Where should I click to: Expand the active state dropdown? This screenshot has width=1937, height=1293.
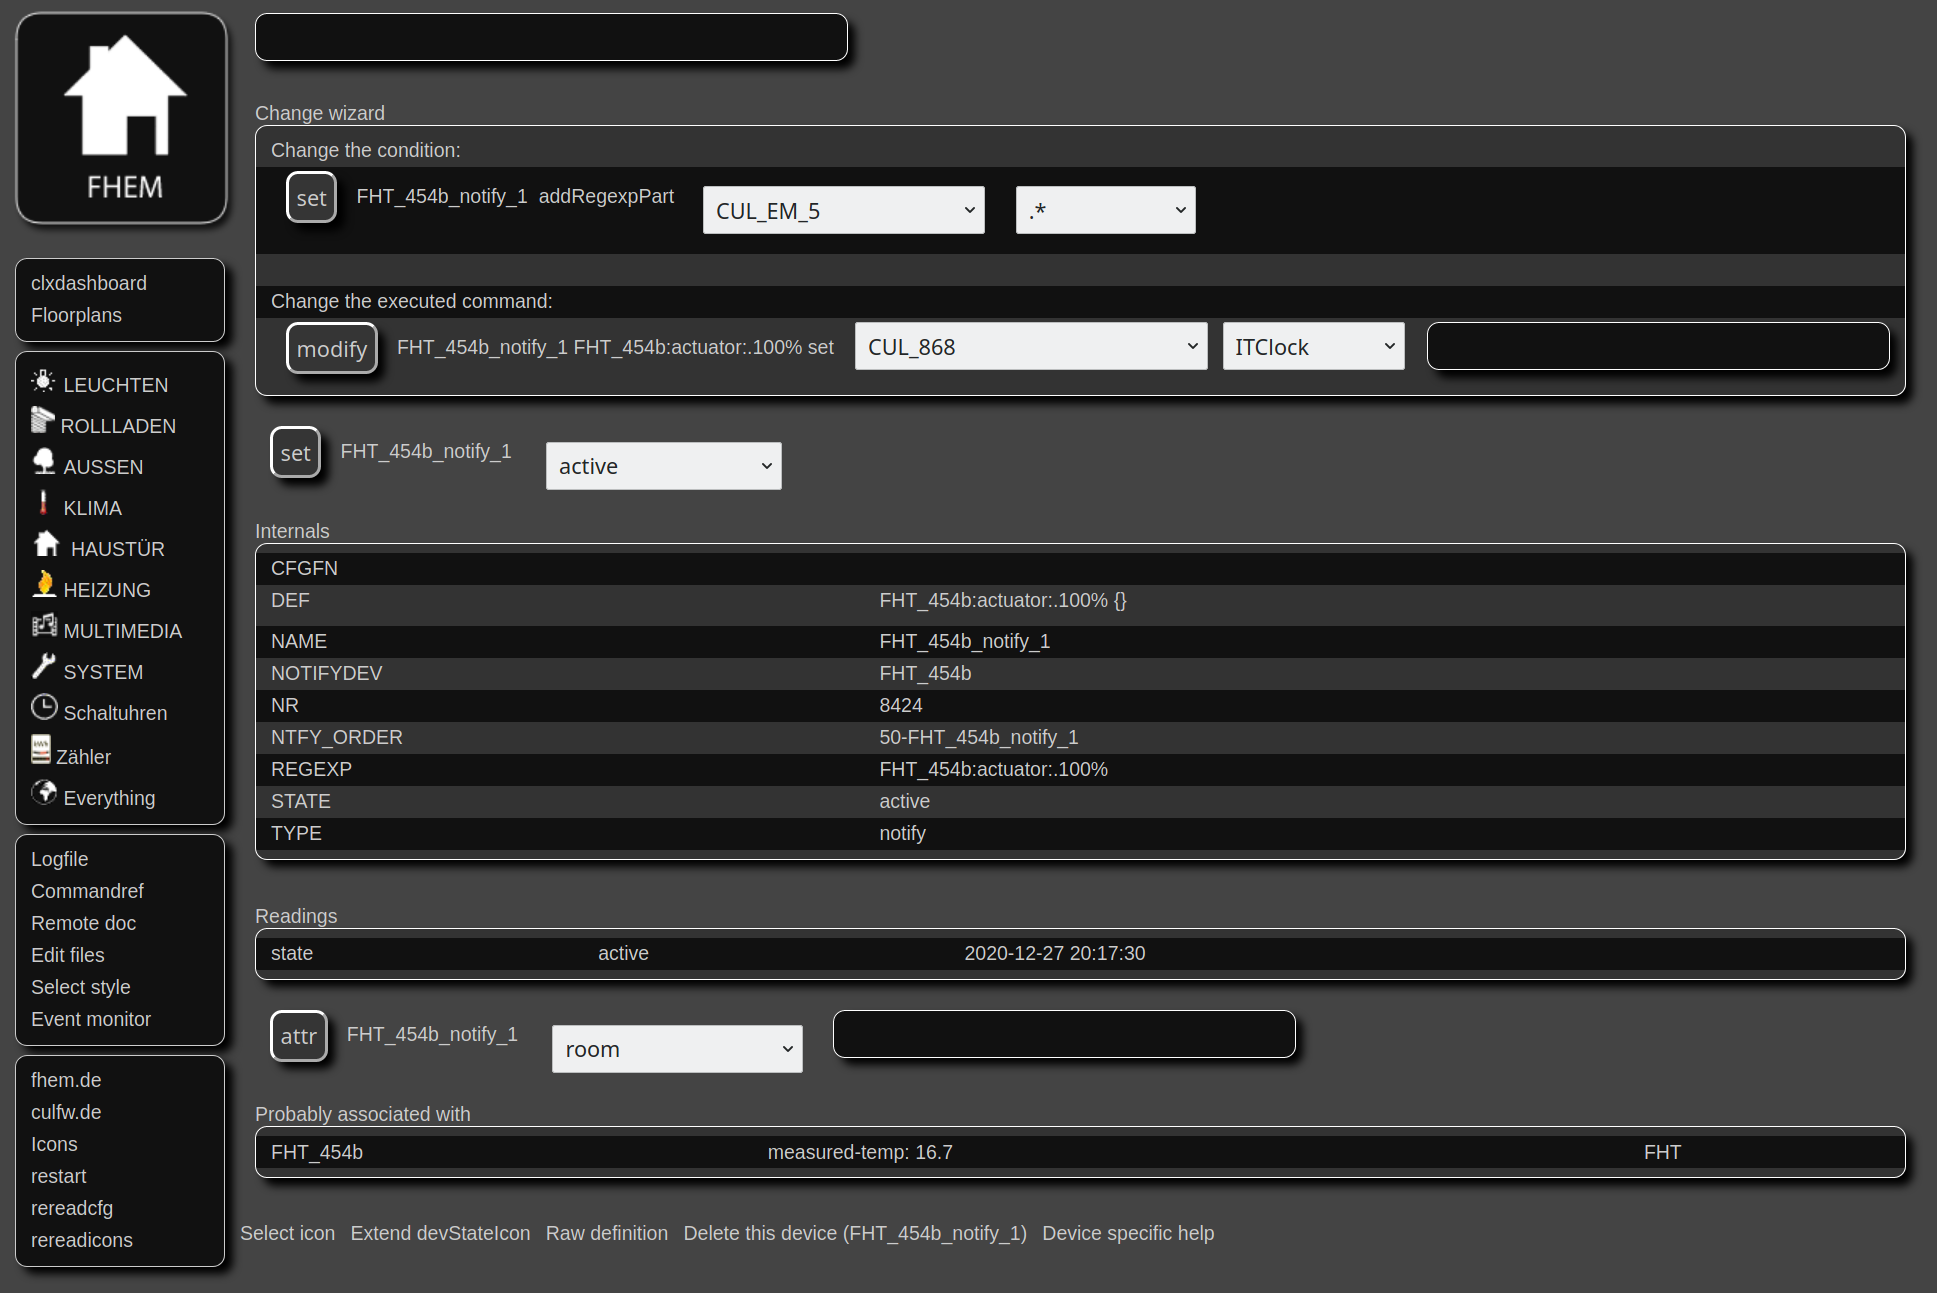coord(663,467)
